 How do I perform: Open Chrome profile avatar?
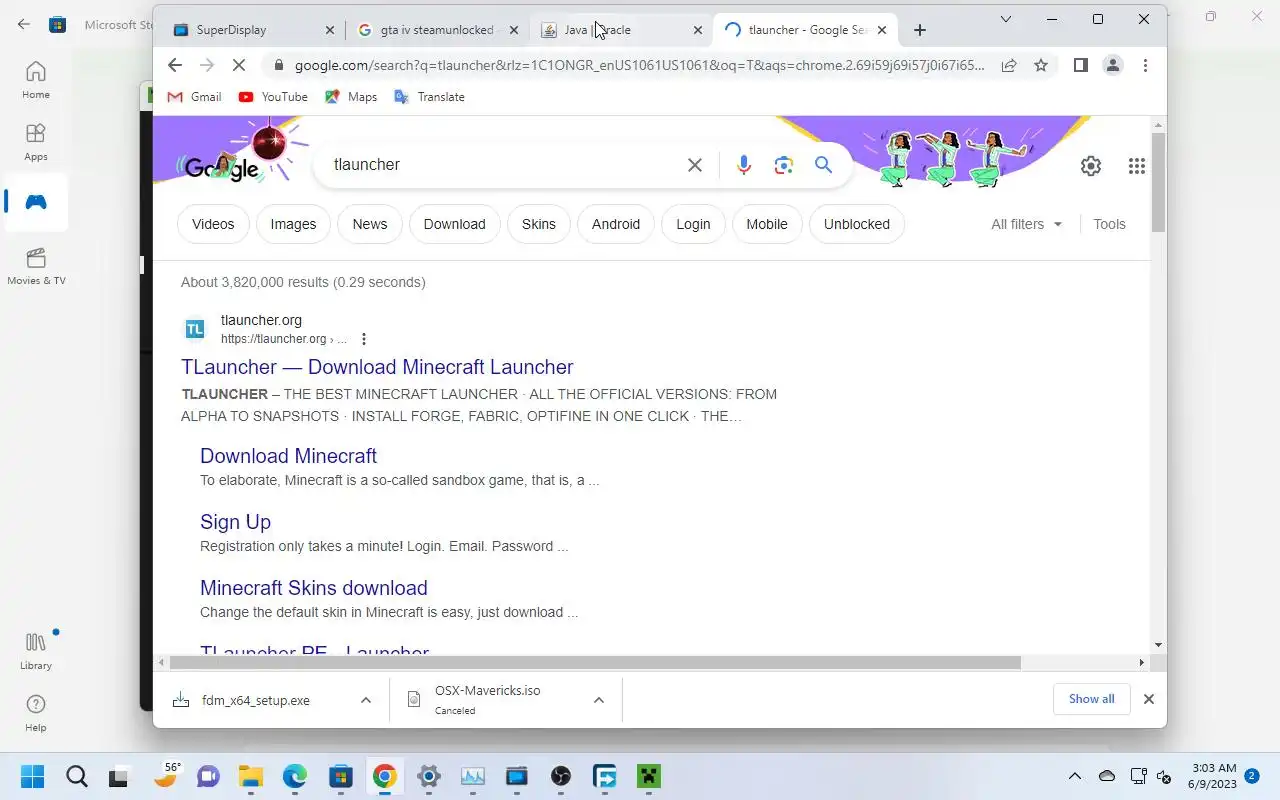[x=1112, y=65]
